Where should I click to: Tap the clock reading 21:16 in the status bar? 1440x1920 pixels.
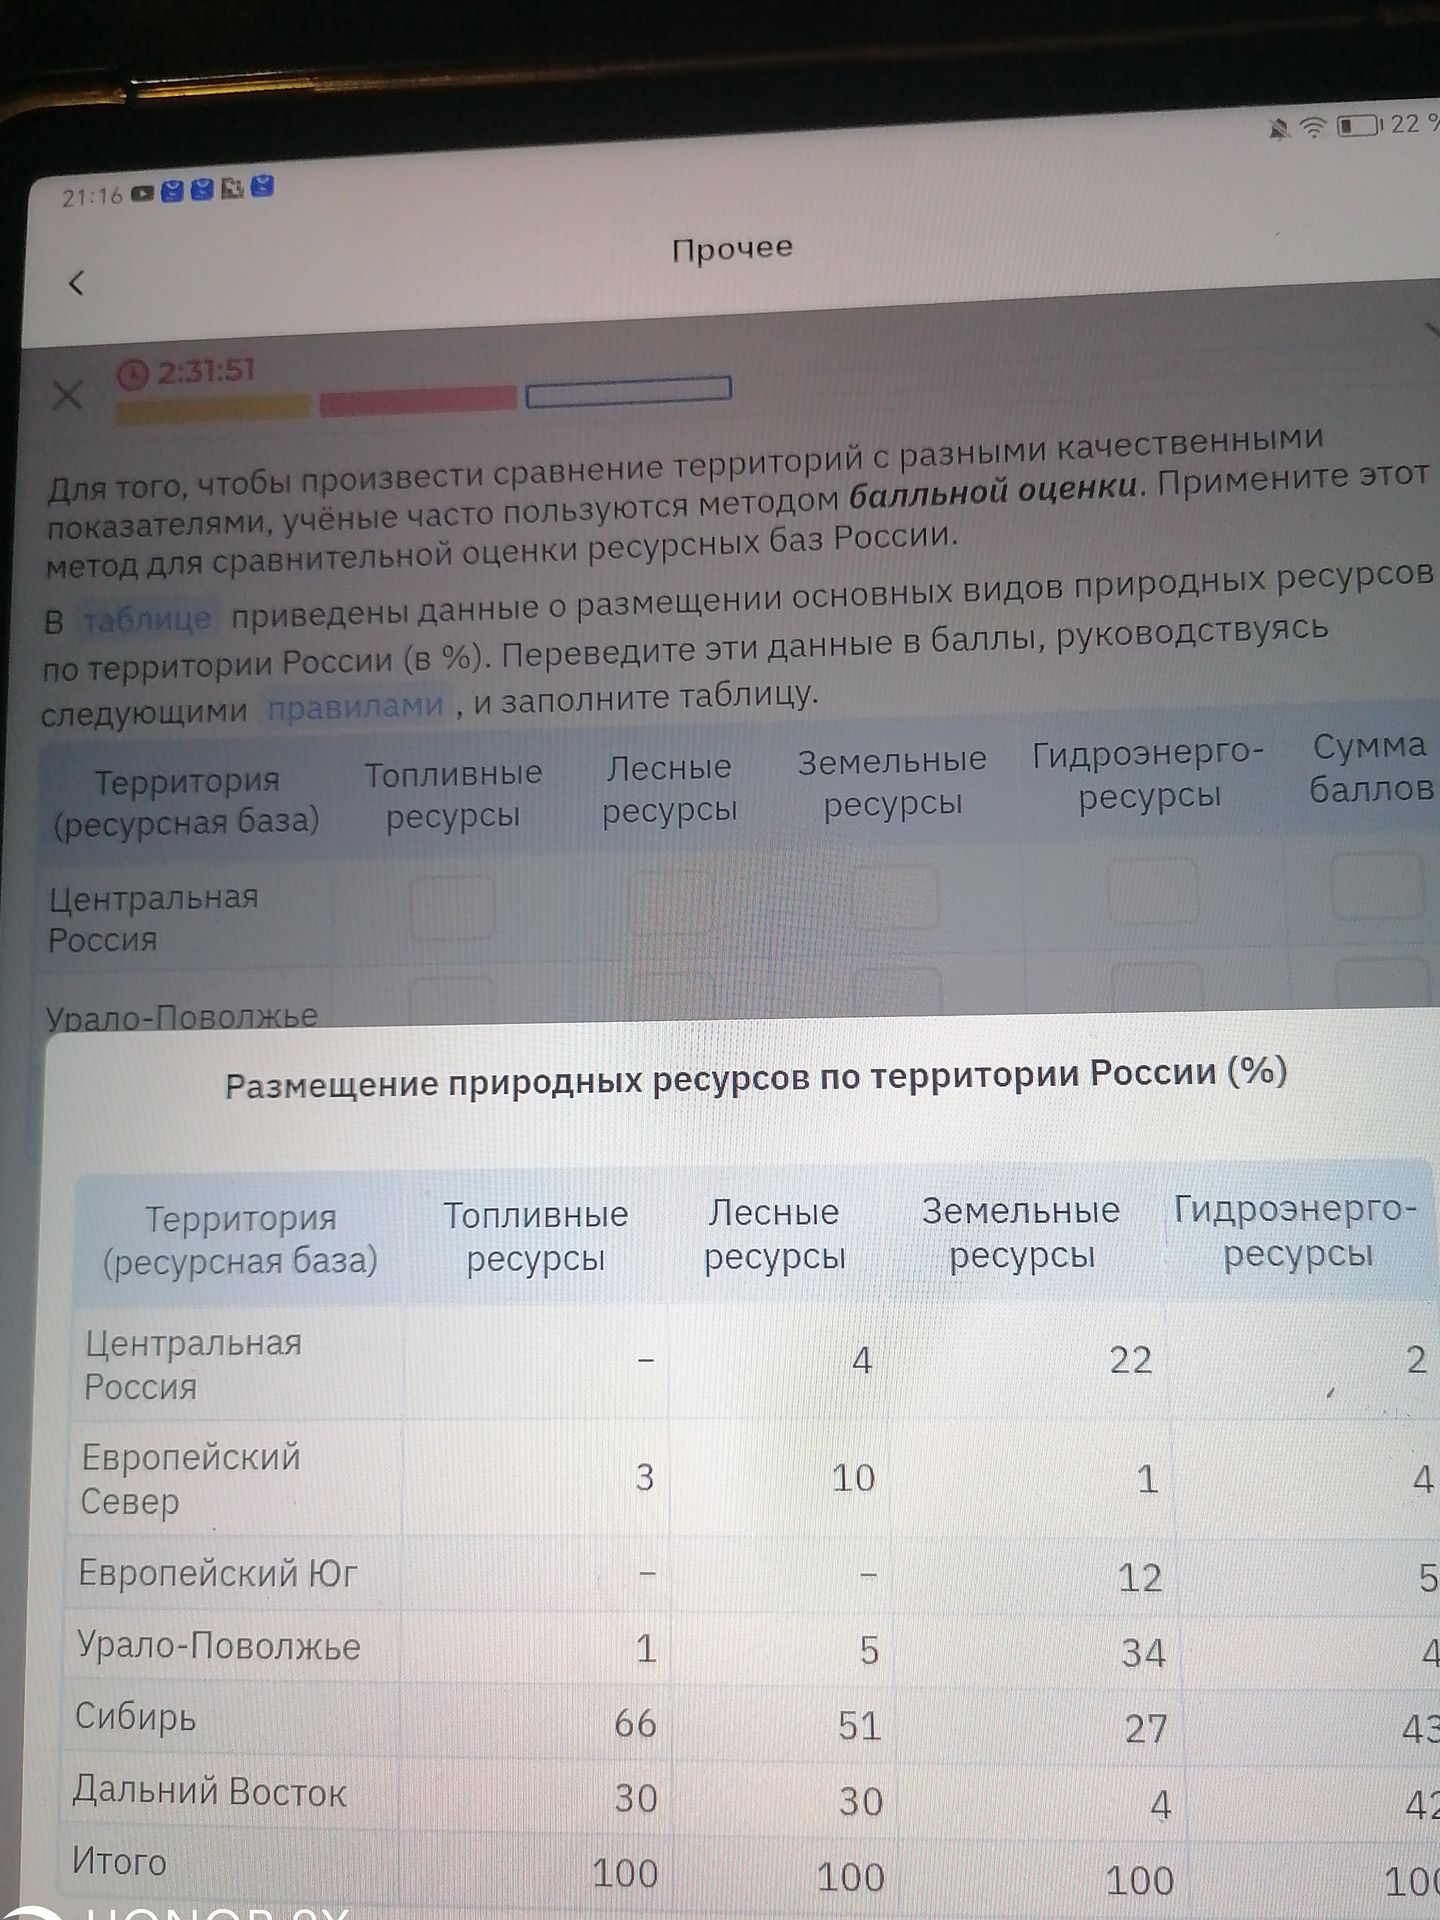click(x=92, y=197)
